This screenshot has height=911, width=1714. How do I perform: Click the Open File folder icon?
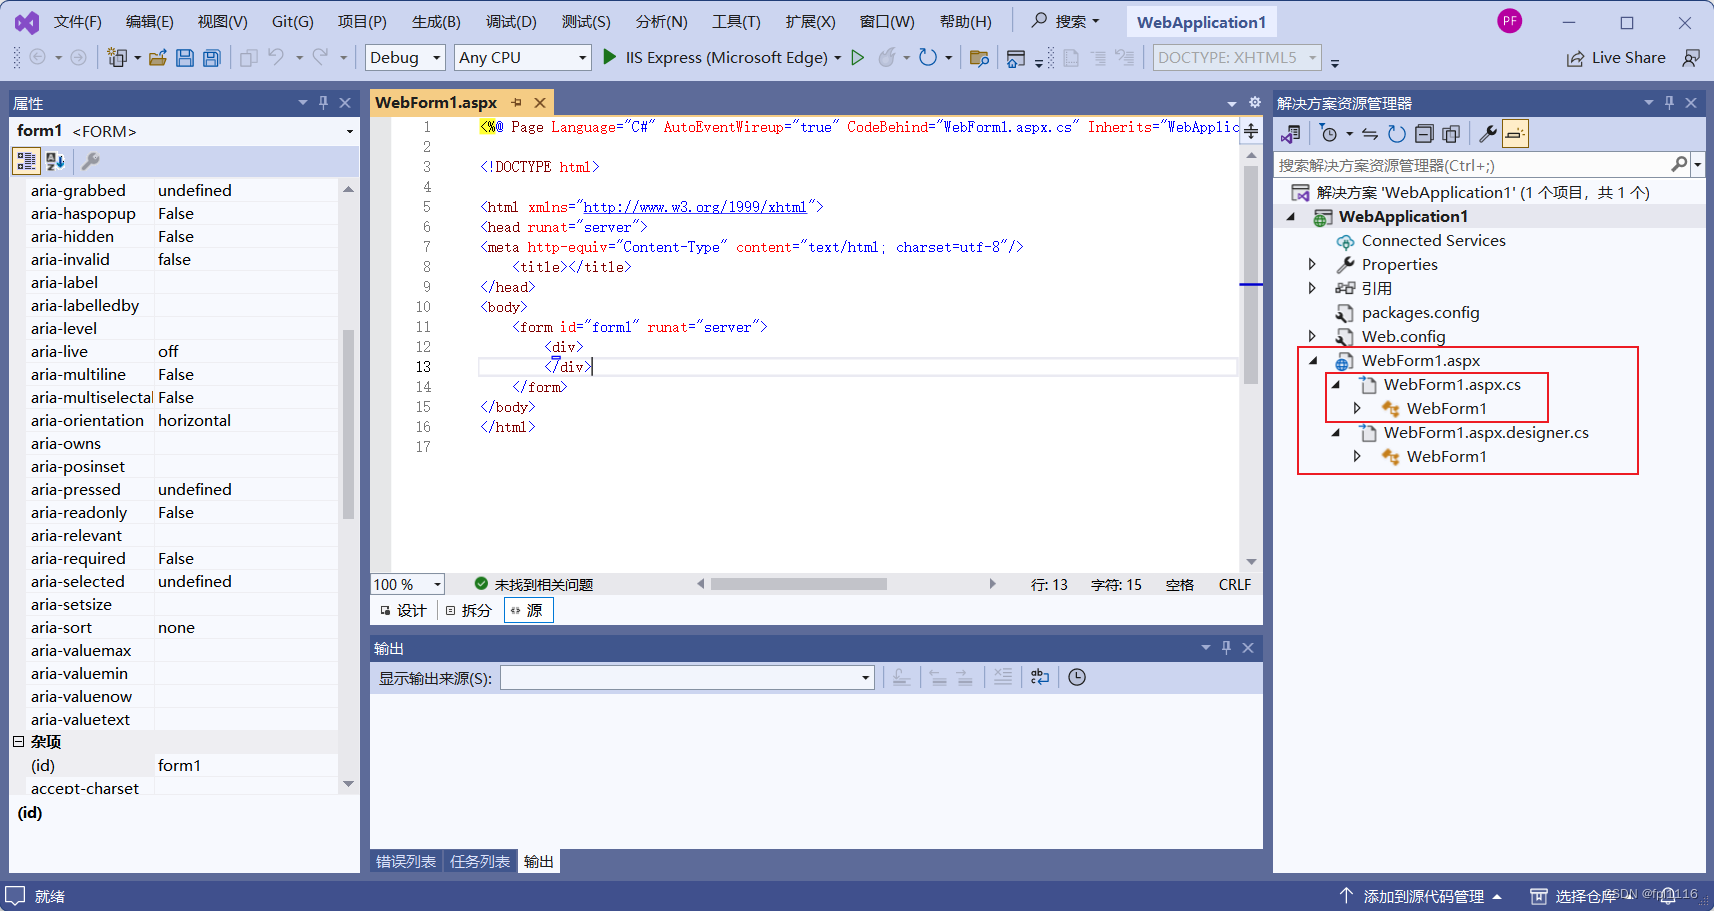158,58
